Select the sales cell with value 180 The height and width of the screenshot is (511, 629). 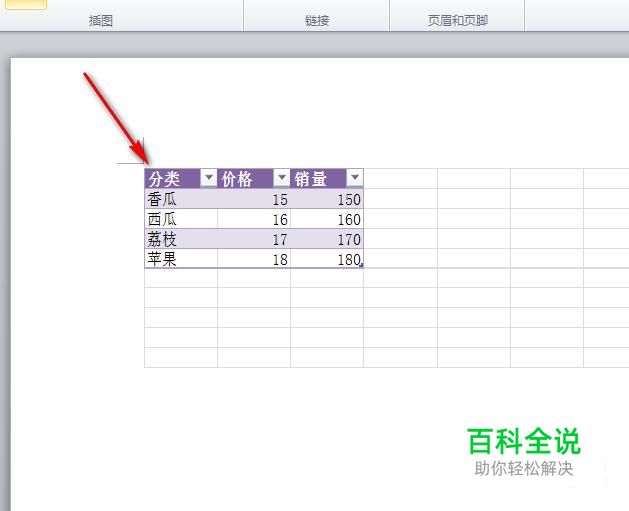click(x=327, y=258)
